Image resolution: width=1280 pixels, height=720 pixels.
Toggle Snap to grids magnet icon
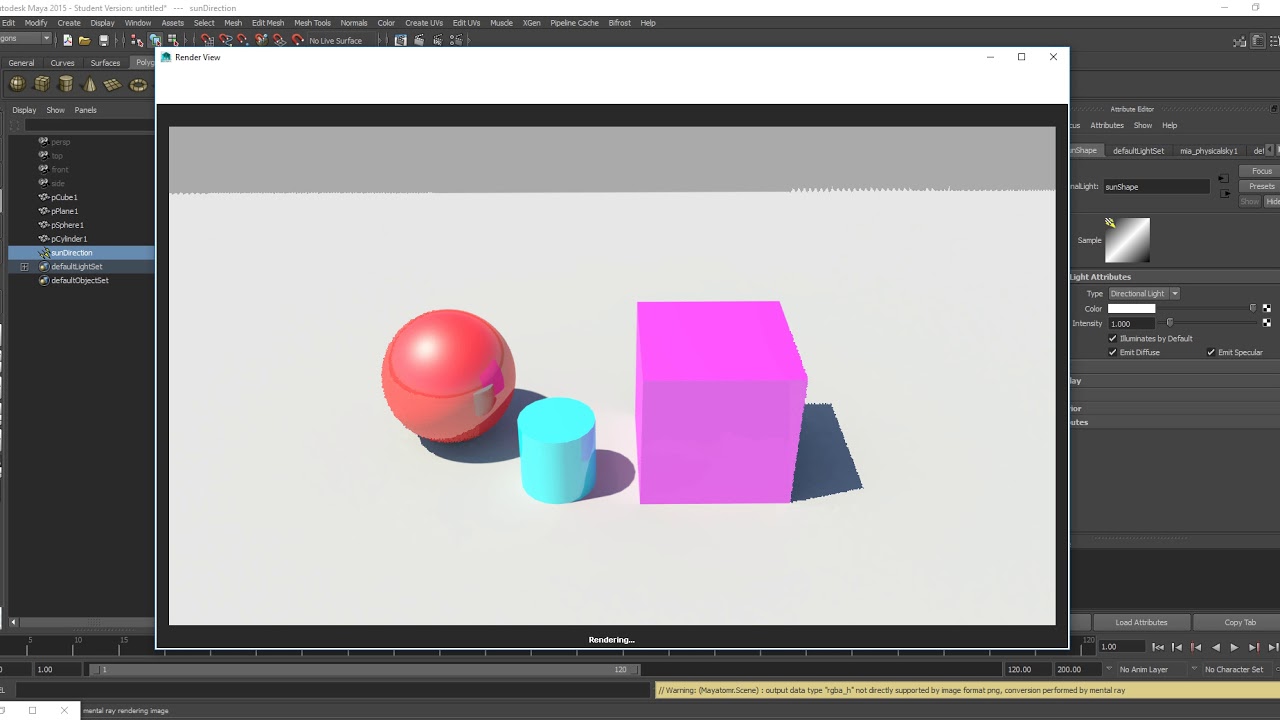tap(207, 40)
